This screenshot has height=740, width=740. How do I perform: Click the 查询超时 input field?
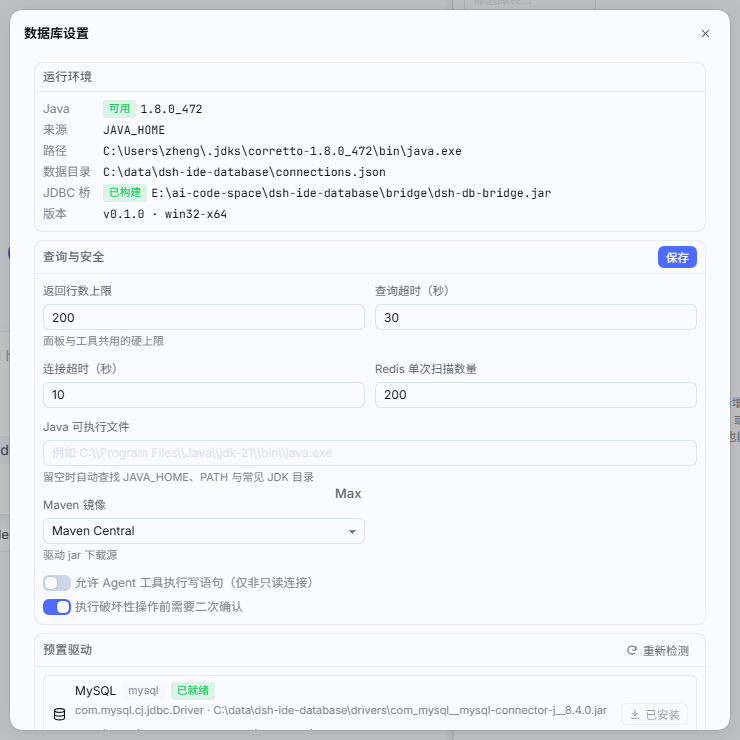[535, 317]
